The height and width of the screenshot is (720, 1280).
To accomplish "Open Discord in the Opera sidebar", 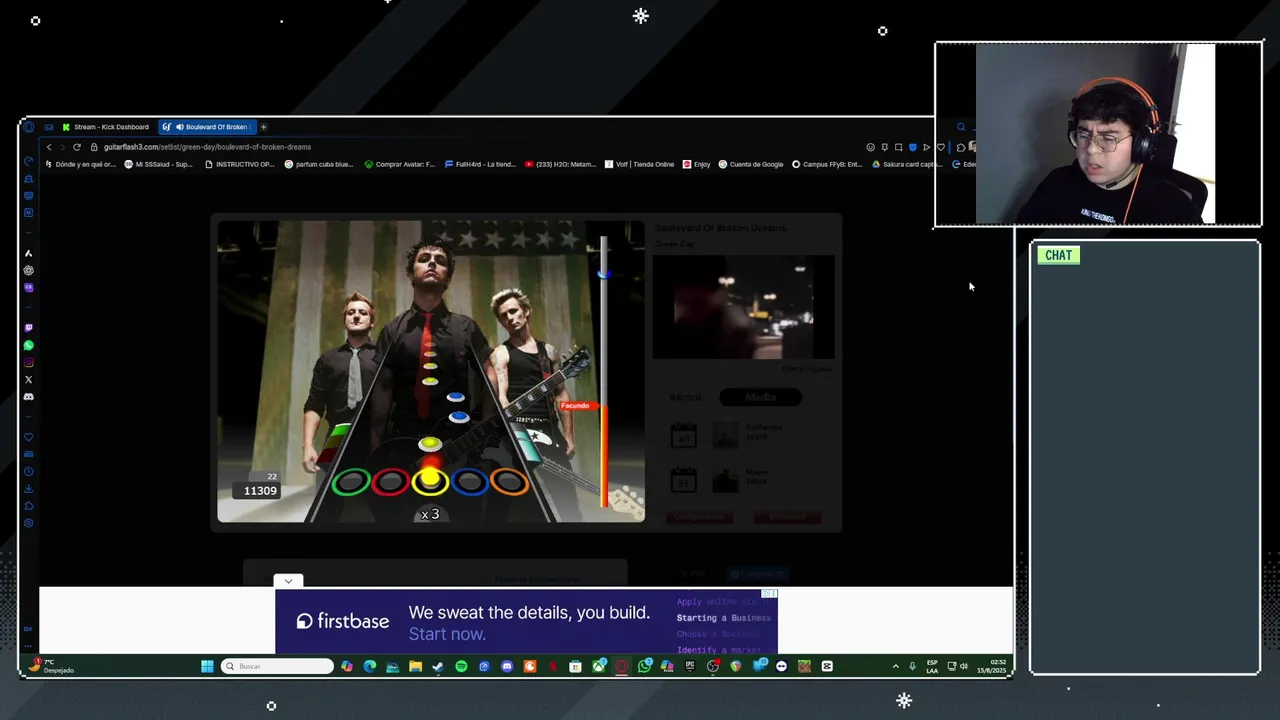I will (28, 396).
